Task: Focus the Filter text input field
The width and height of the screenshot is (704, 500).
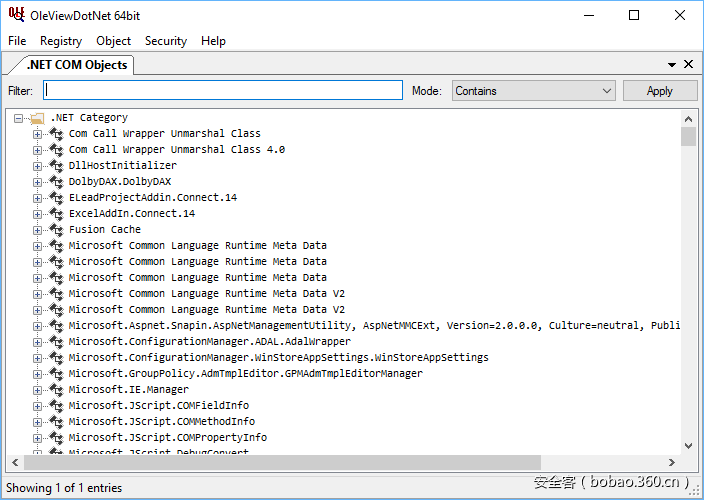Action: coord(222,91)
